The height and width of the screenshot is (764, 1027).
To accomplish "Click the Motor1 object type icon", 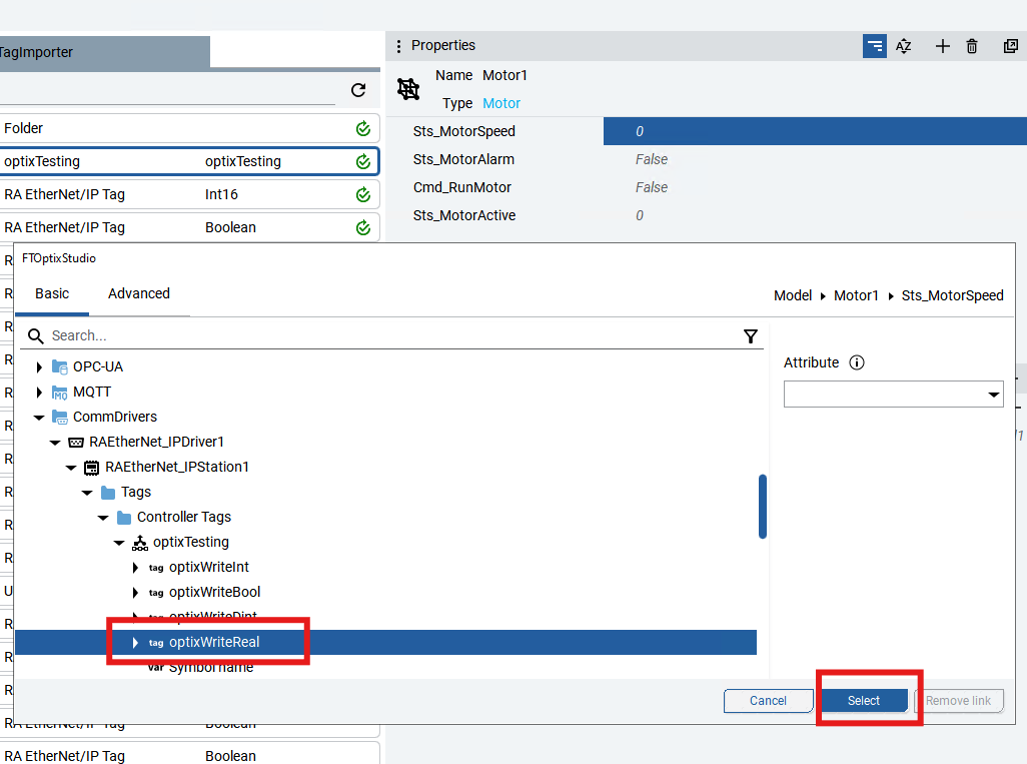I will (x=408, y=88).
